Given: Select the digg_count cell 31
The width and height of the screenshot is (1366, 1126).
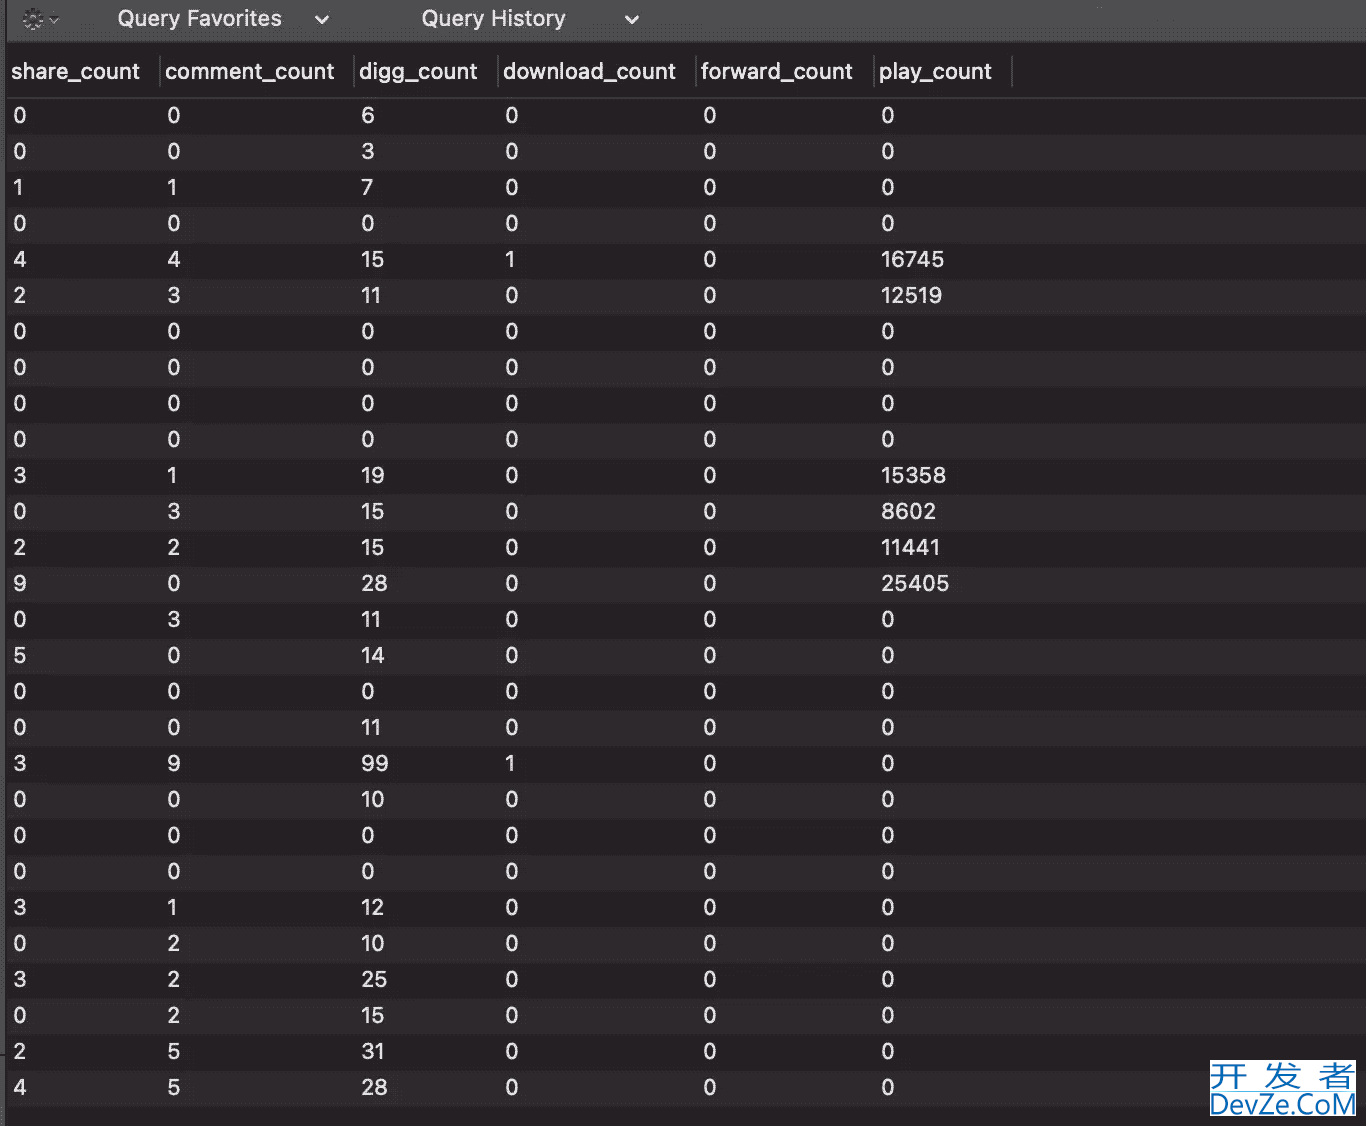Looking at the screenshot, I should point(373,1052).
